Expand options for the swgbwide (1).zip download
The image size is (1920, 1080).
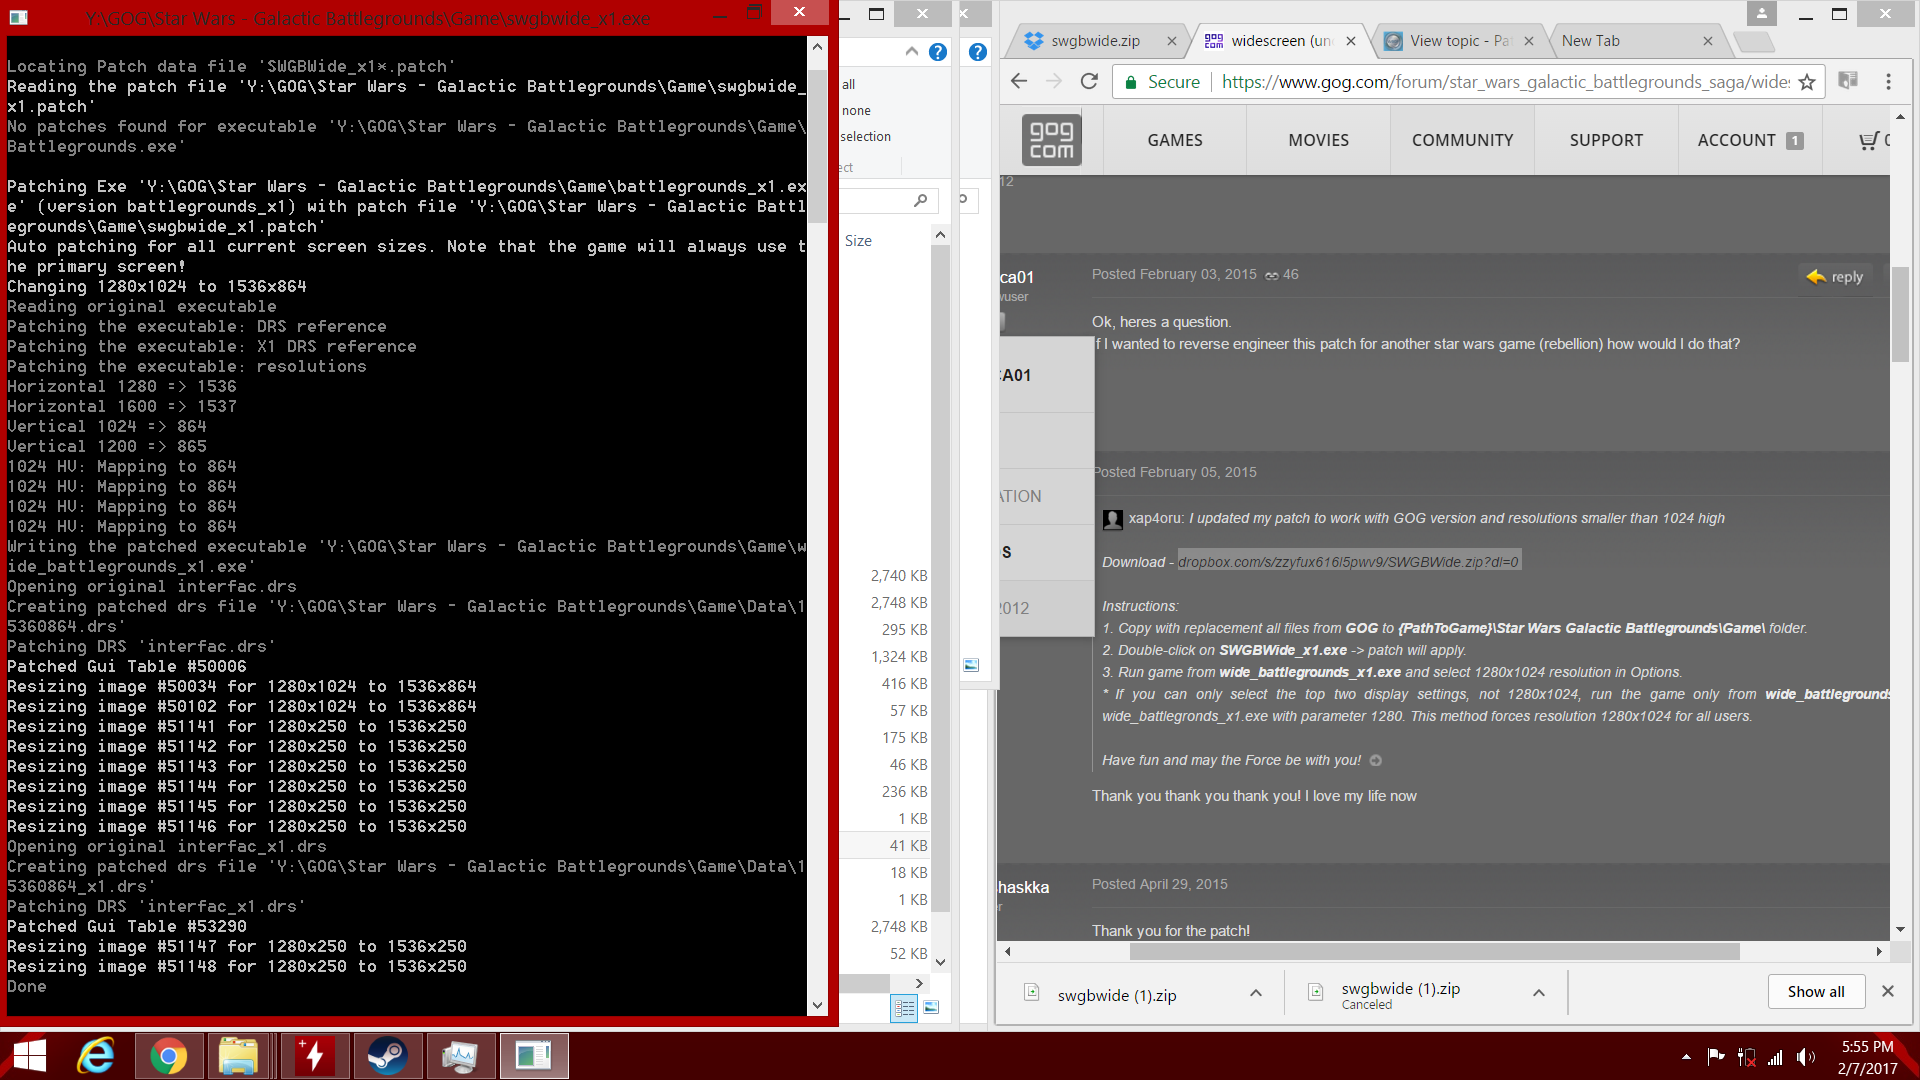[x=1256, y=993]
